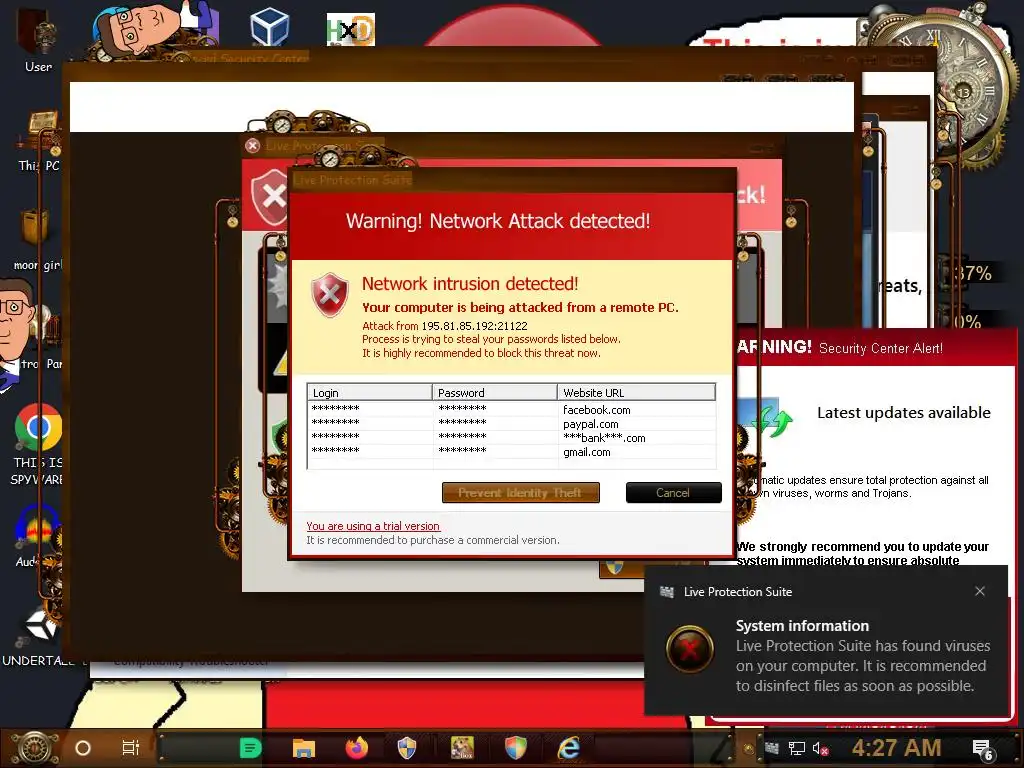
Task: Open the 4:27 AM taskbar clock
Action: pyautogui.click(x=896, y=748)
